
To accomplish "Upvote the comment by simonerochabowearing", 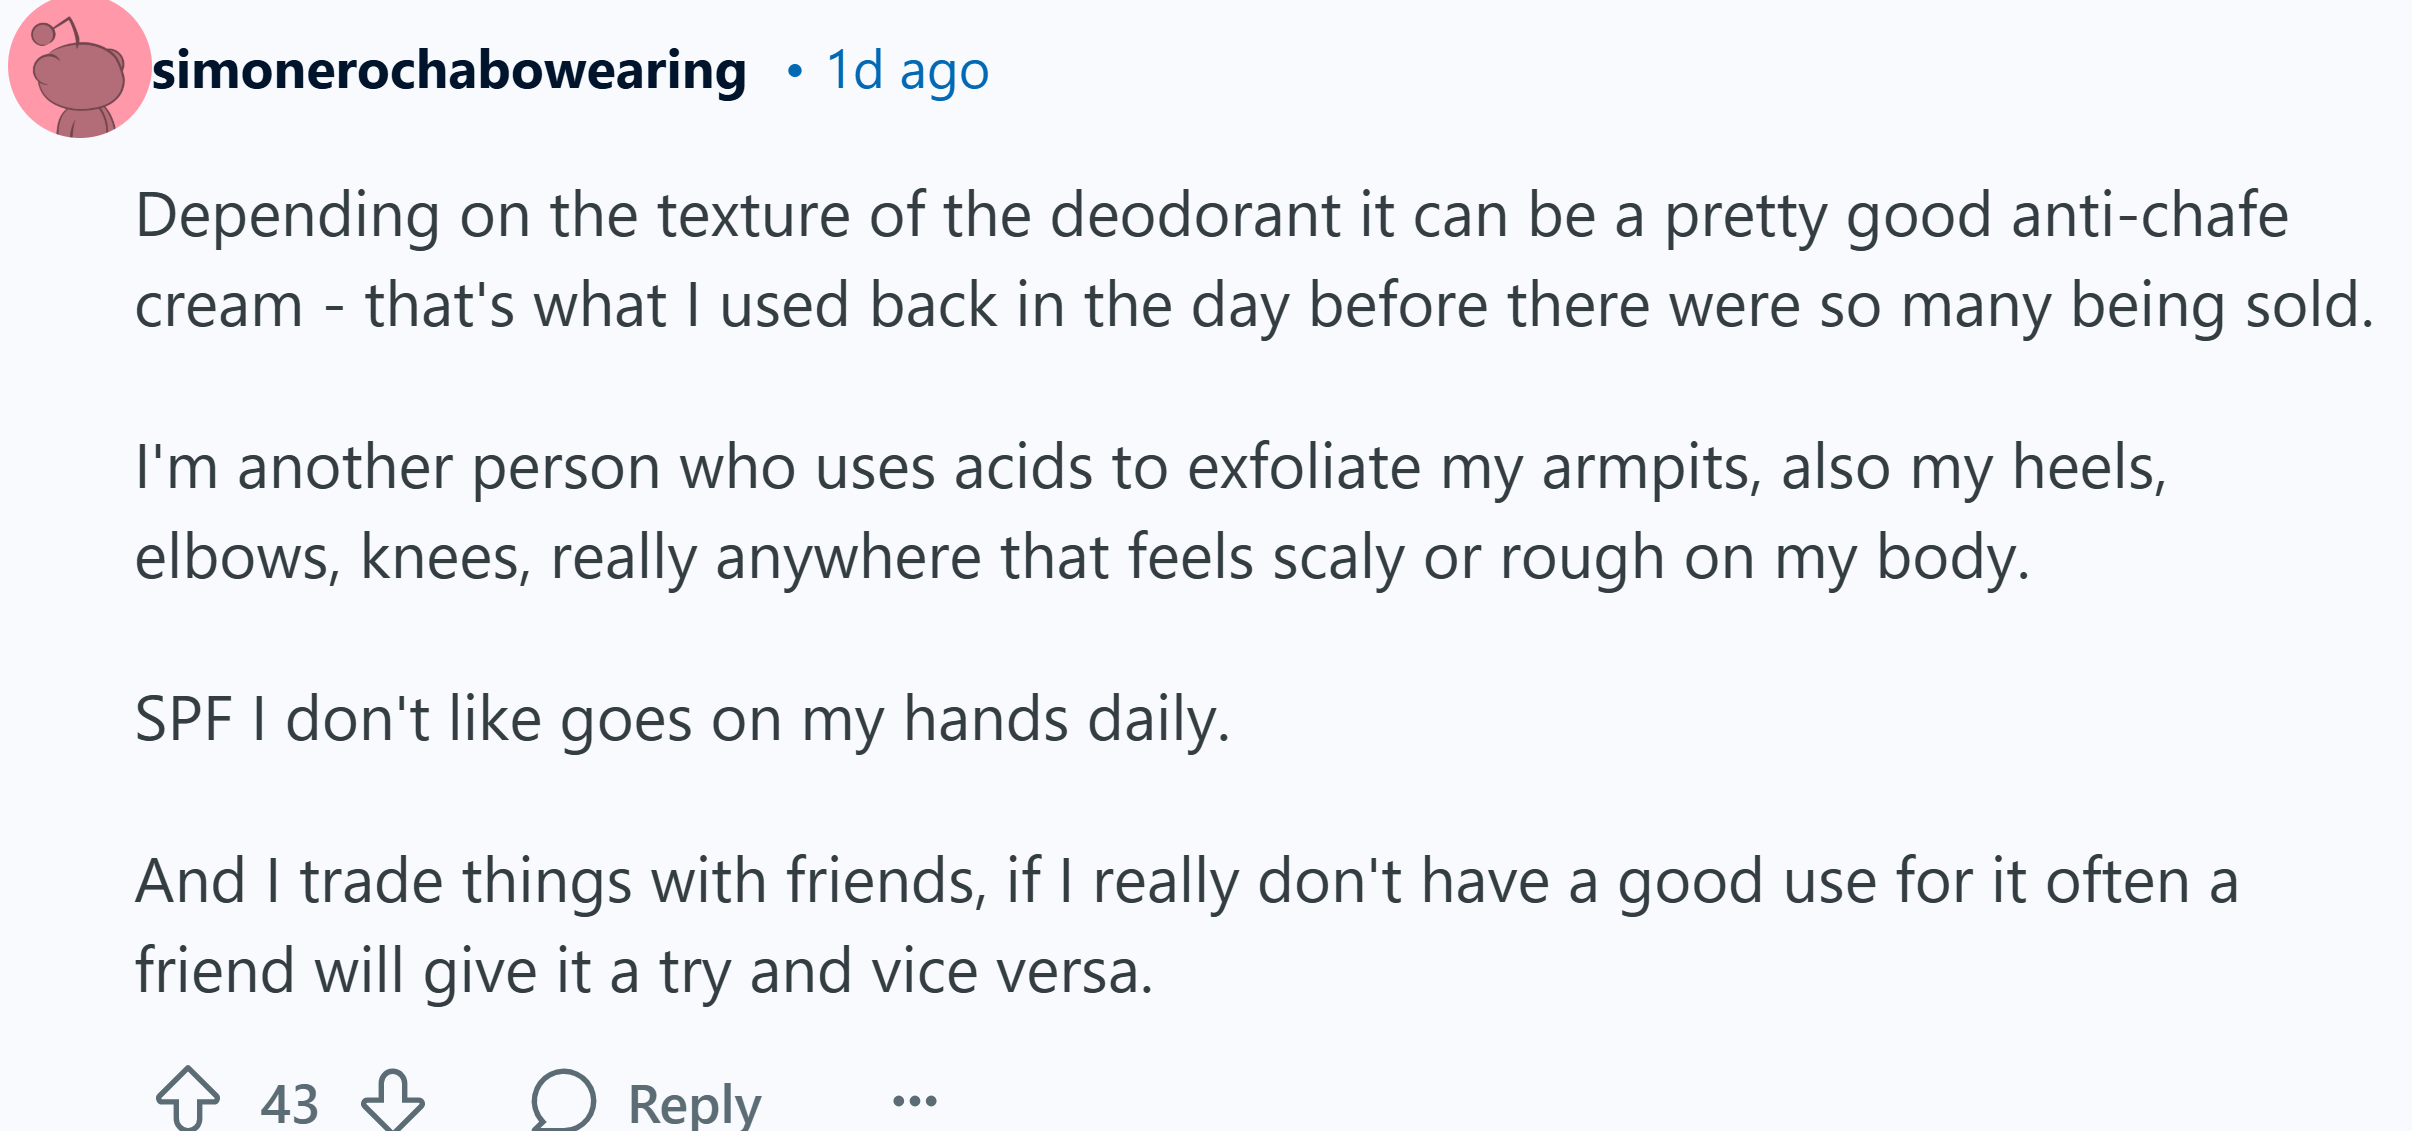I will point(188,1100).
